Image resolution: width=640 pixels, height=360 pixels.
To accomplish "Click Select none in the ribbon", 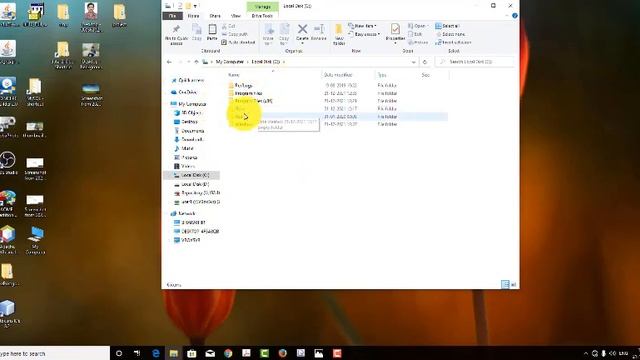I will tap(450, 34).
